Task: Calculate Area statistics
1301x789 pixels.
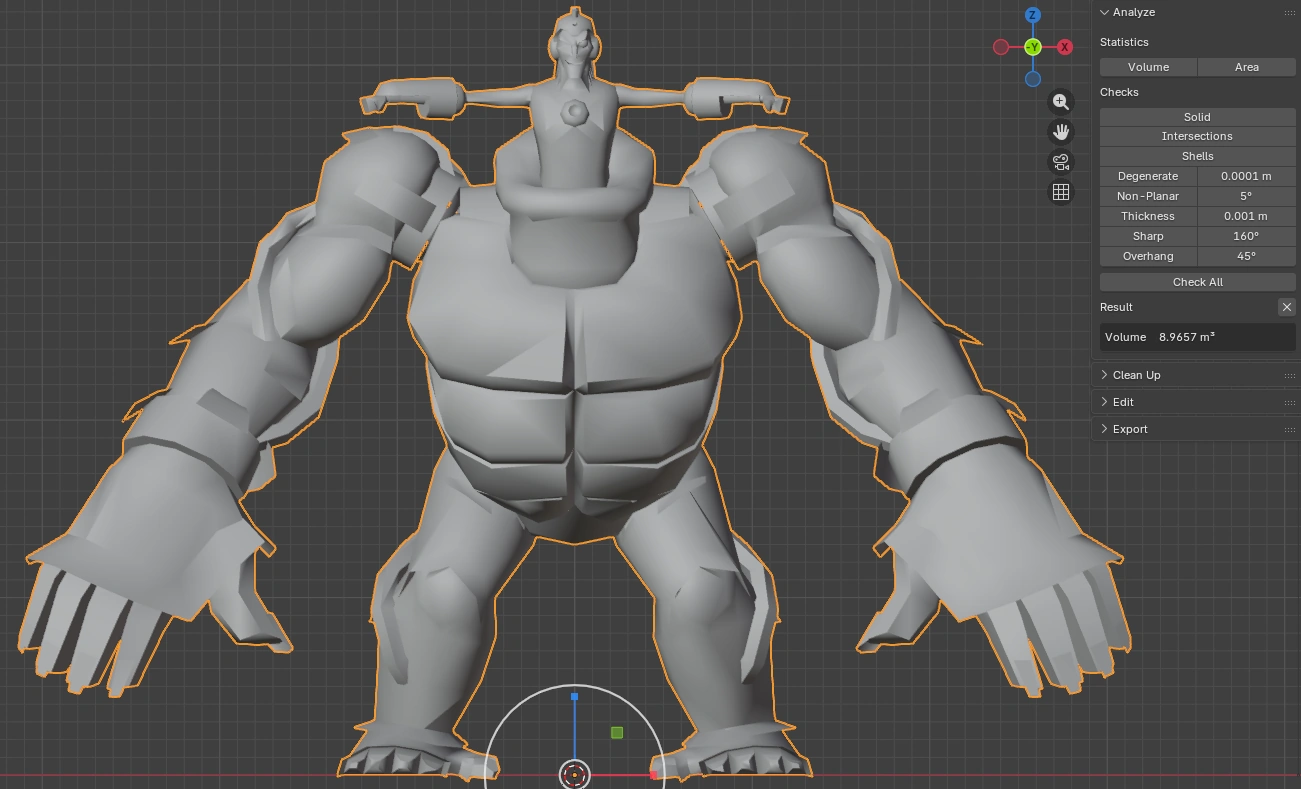Action: tap(1247, 67)
